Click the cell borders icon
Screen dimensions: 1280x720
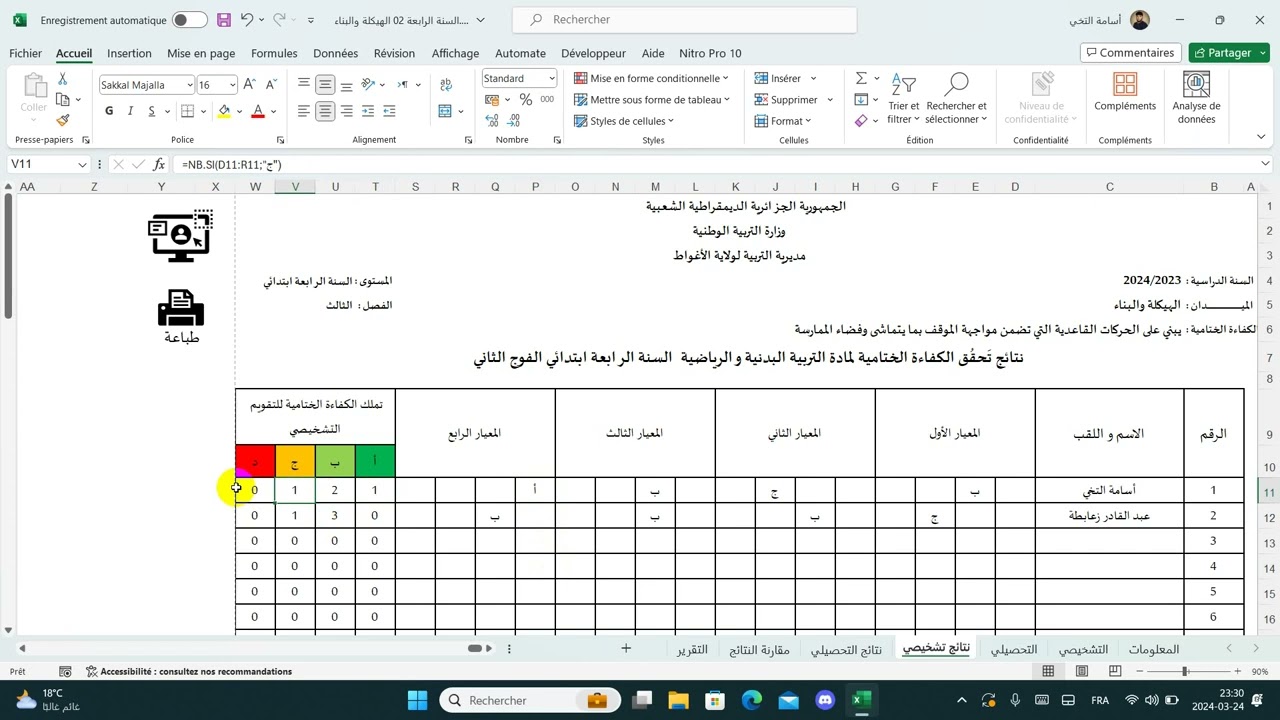[x=187, y=111]
